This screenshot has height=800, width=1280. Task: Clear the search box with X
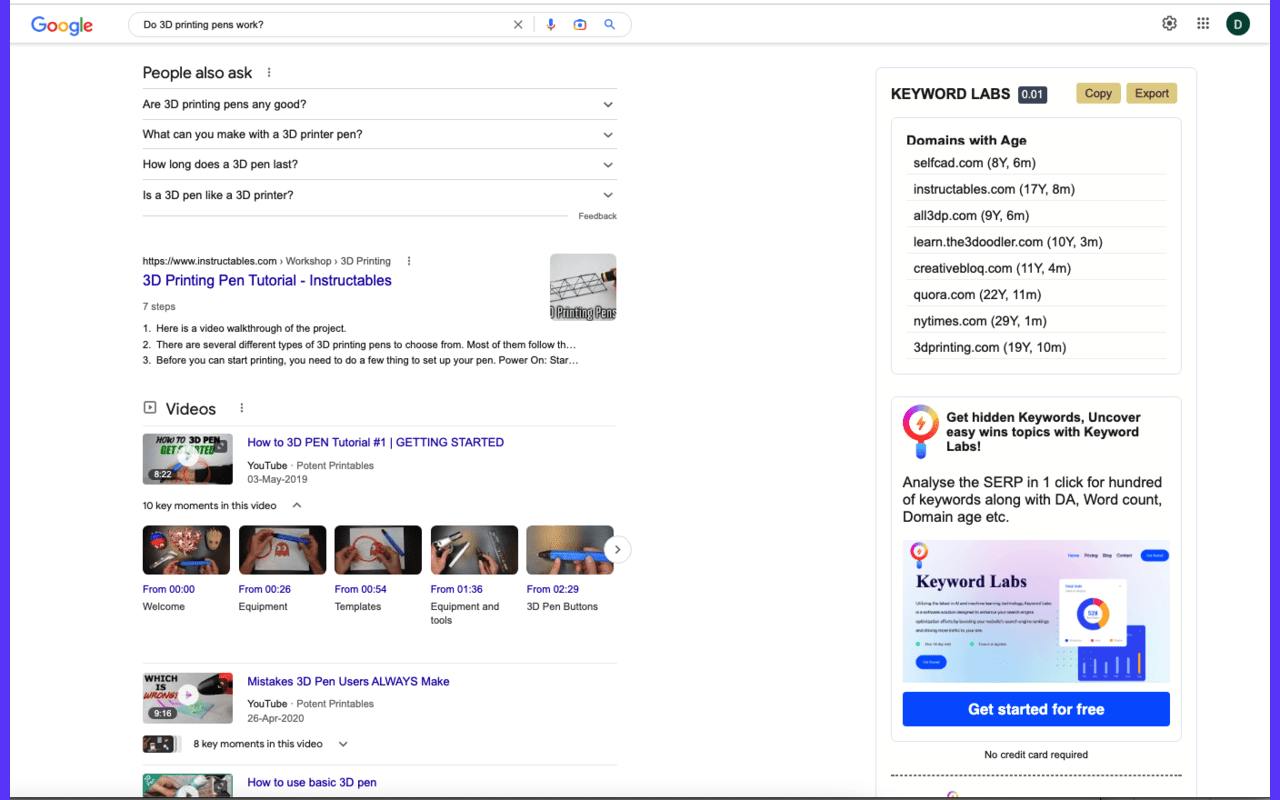(x=518, y=25)
